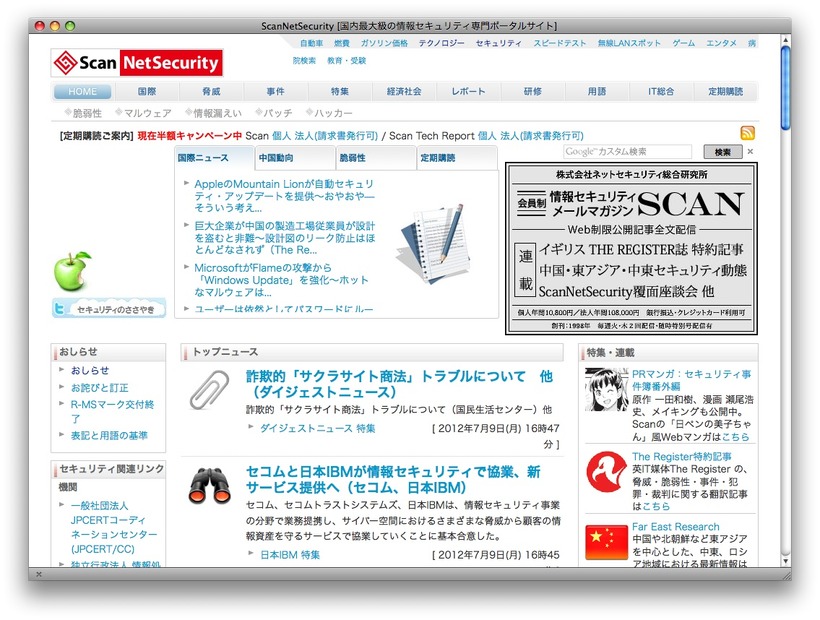Click the vertical scrollbar thumb
The image size is (820, 620).
click(x=785, y=87)
